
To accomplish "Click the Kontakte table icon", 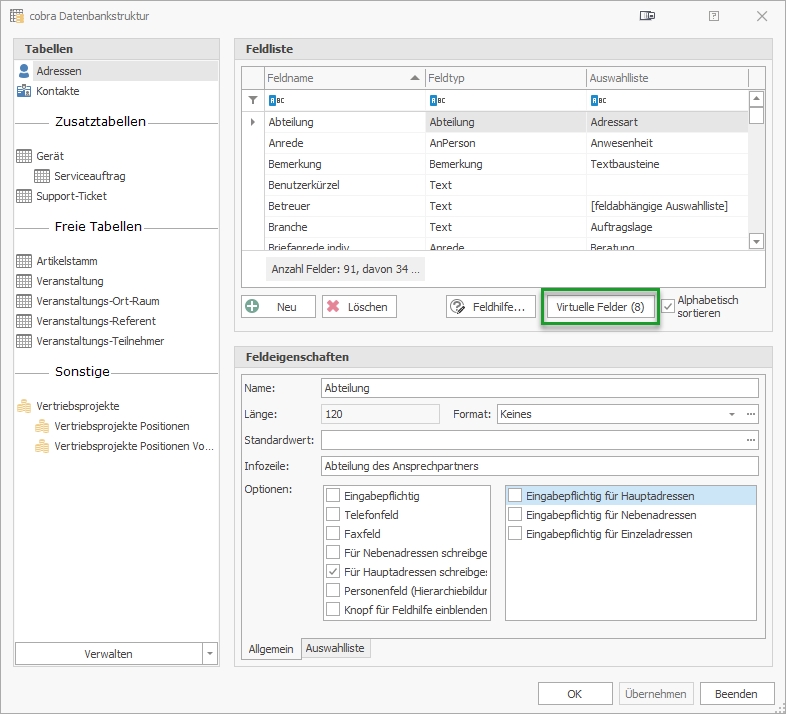I will [x=25, y=91].
